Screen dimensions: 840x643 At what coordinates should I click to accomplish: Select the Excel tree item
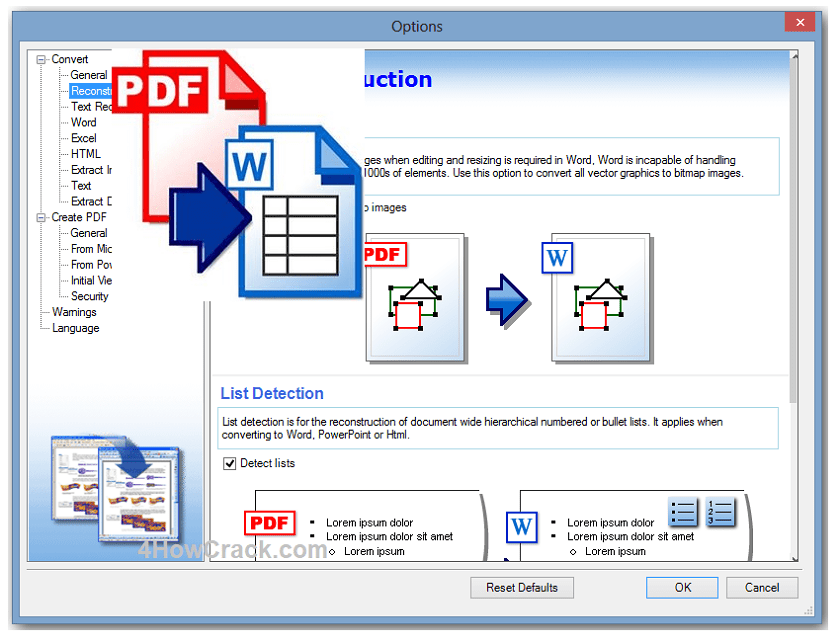[x=84, y=138]
